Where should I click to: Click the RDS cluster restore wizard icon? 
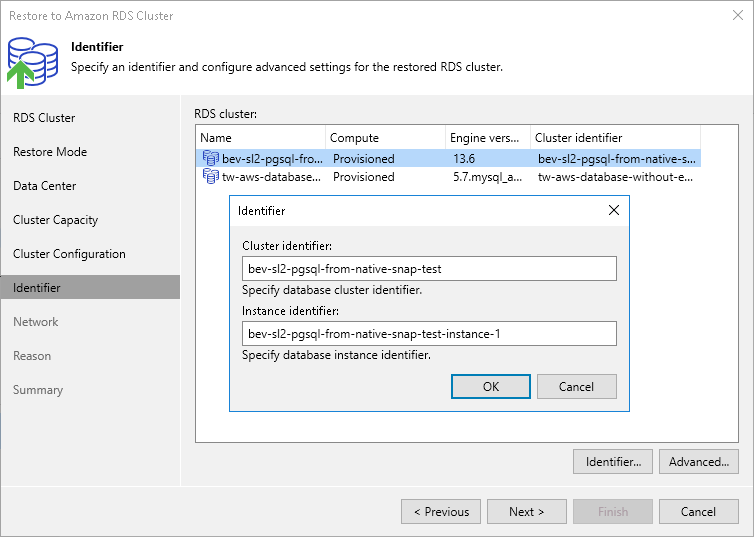[32, 59]
